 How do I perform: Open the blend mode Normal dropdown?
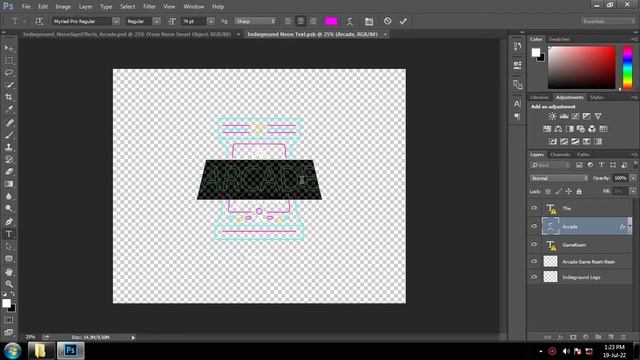559,178
